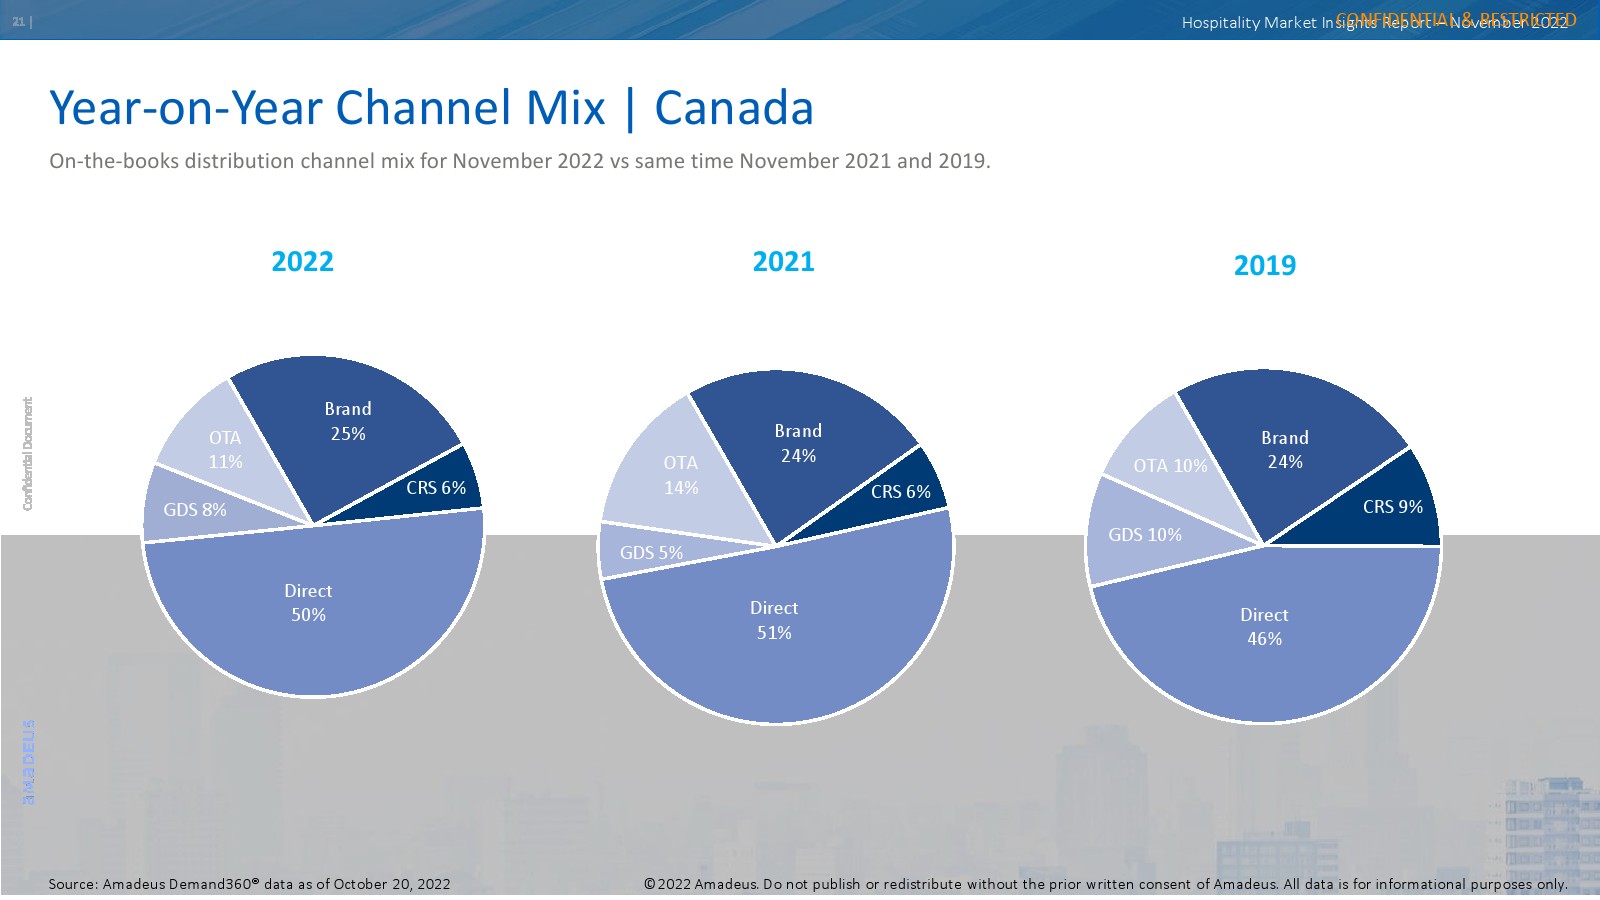Click the GDS 5% slice in 2021 pie
Image resolution: width=1600 pixels, height=900 pixels.
pyautogui.click(x=651, y=553)
